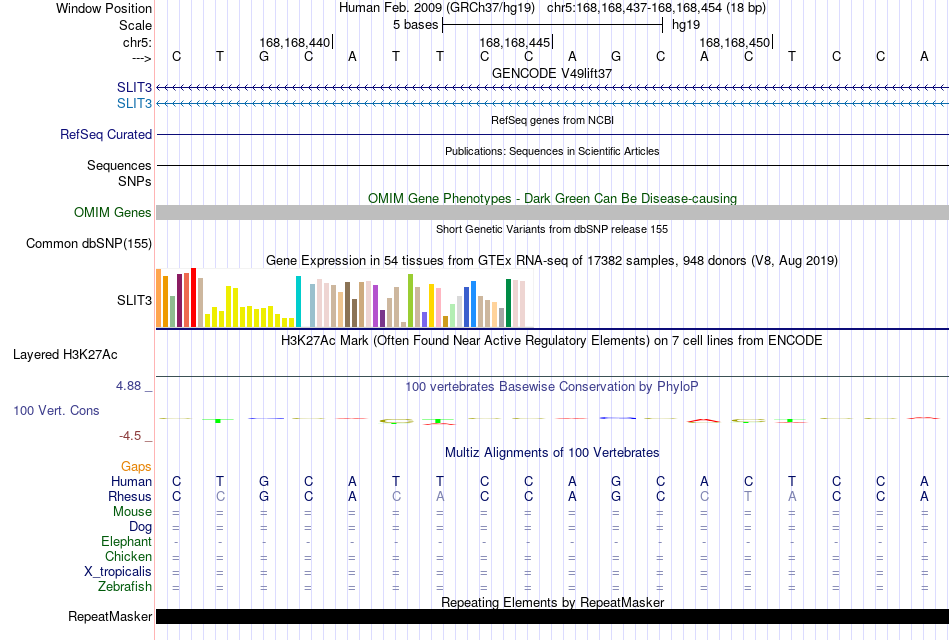Viewport: 950px width, 640px height.
Task: Click the RepeatMasker track label
Action: coord(110,616)
